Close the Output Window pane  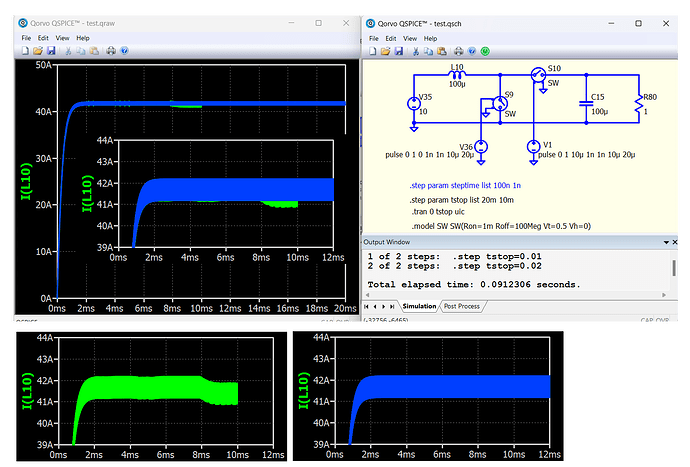pos(675,242)
